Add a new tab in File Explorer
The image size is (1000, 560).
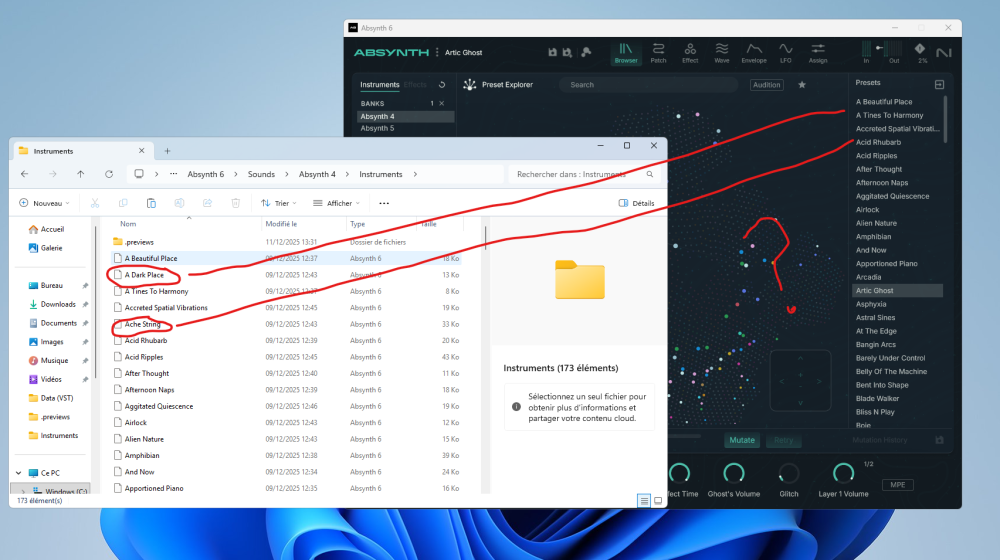pos(167,151)
